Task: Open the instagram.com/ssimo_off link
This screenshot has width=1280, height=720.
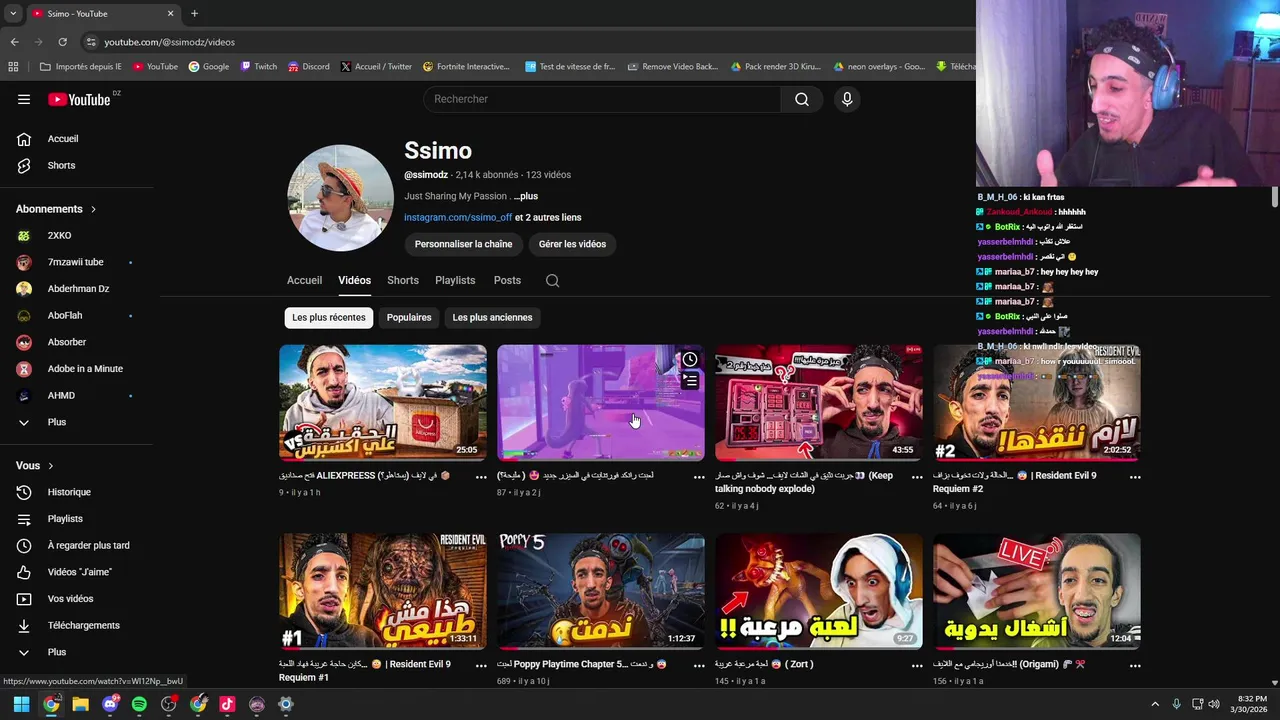Action: (x=458, y=218)
